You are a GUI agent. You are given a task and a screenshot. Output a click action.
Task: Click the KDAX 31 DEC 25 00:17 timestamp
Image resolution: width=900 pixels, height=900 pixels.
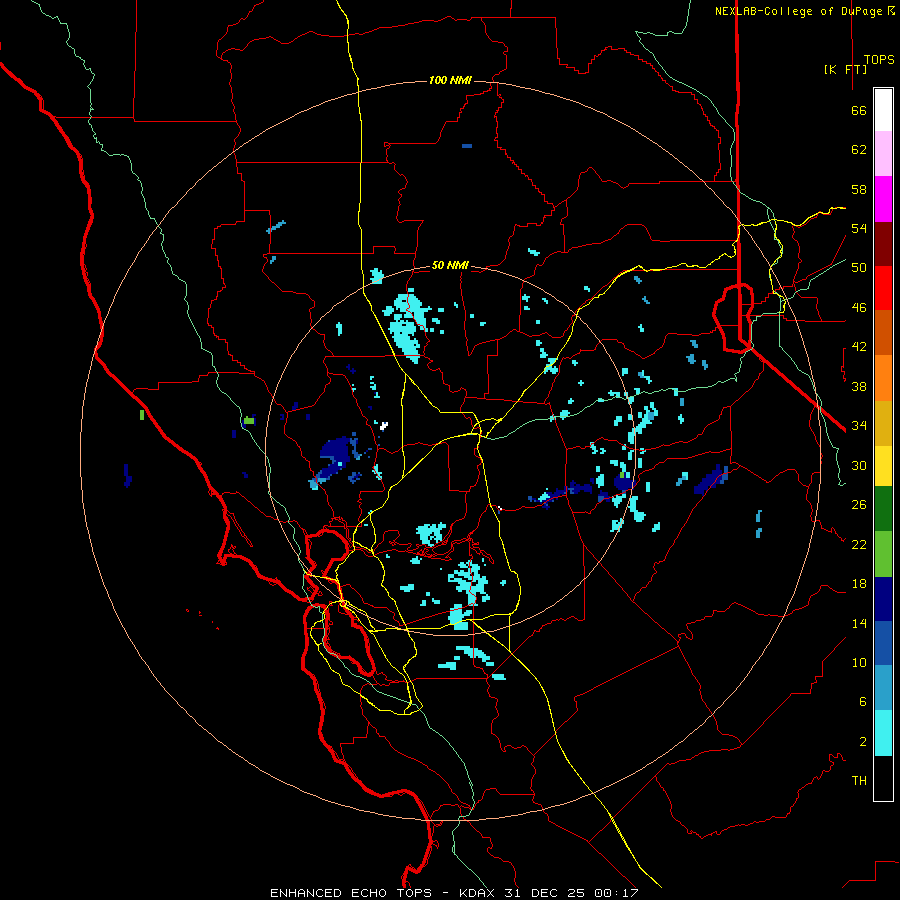click(549, 893)
